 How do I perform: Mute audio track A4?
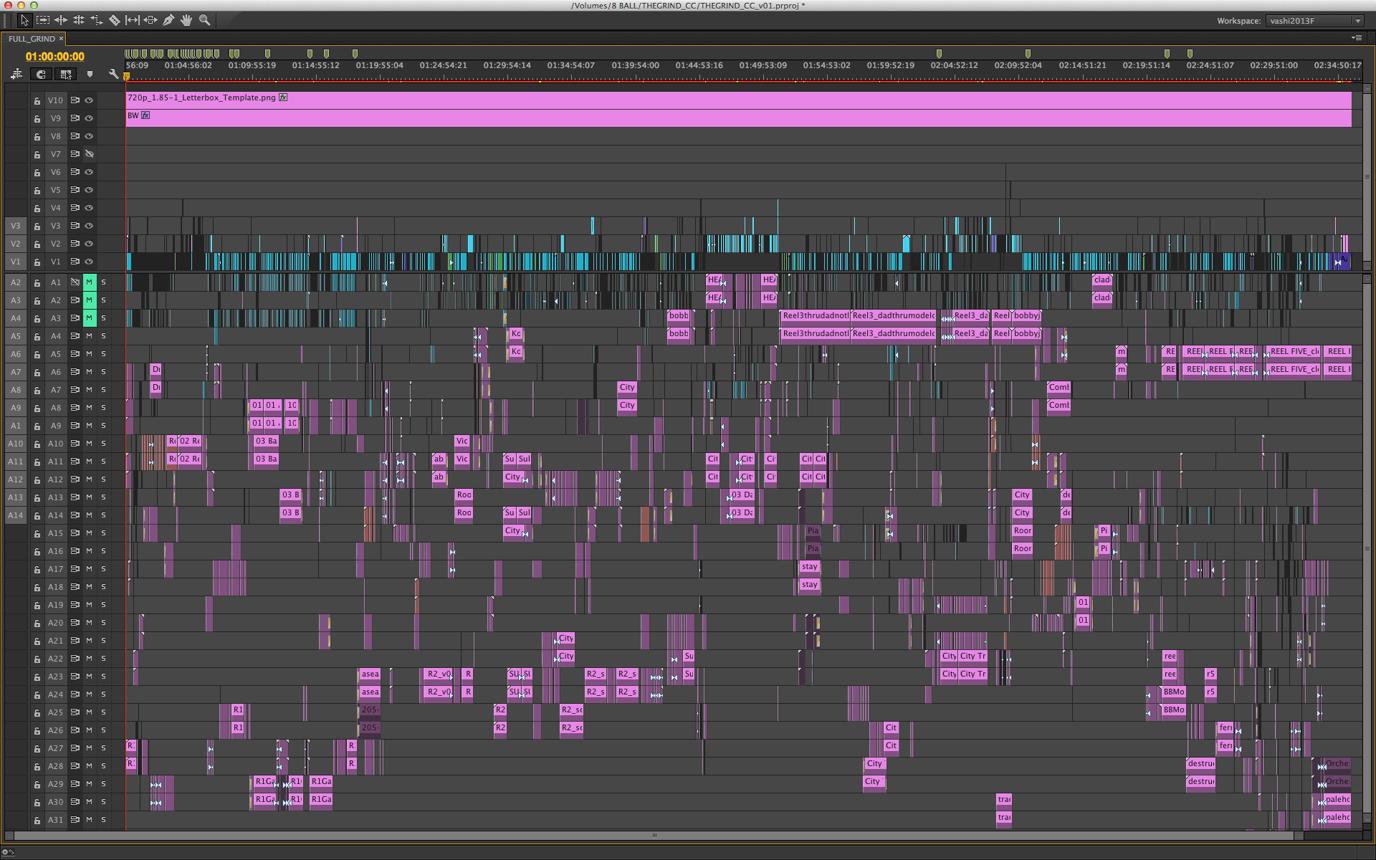point(89,336)
